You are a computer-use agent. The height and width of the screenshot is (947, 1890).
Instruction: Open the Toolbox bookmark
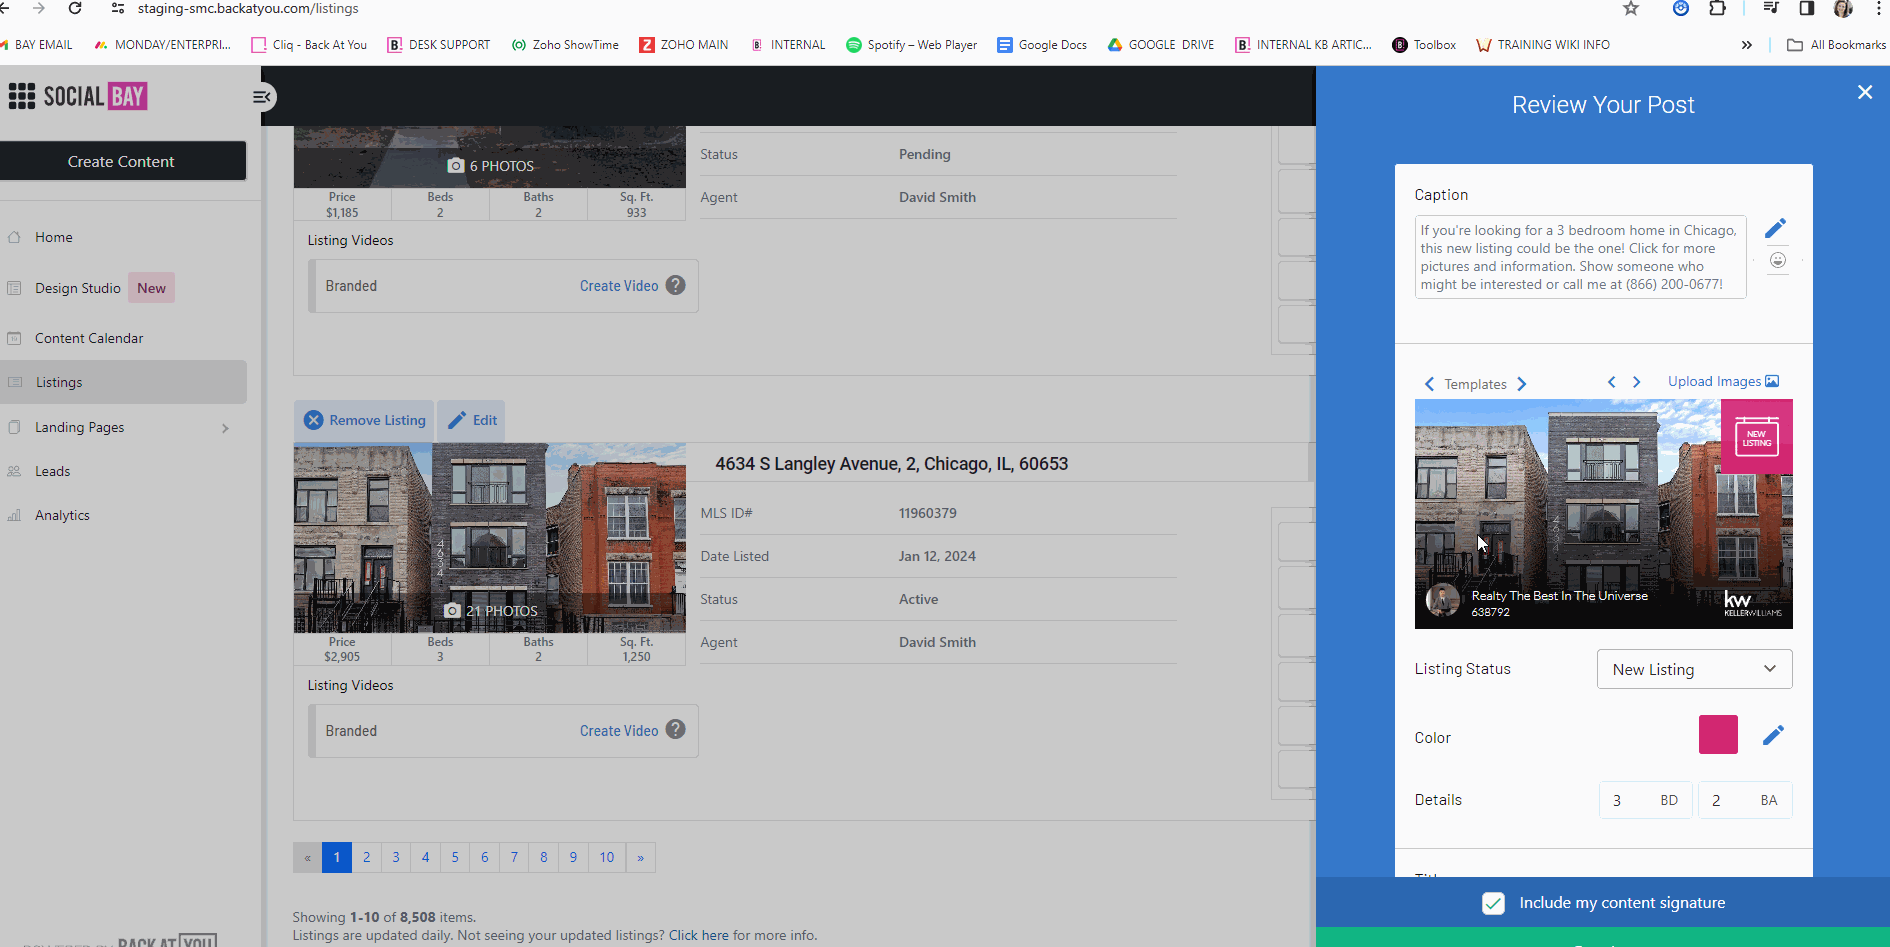pyautogui.click(x=1424, y=45)
